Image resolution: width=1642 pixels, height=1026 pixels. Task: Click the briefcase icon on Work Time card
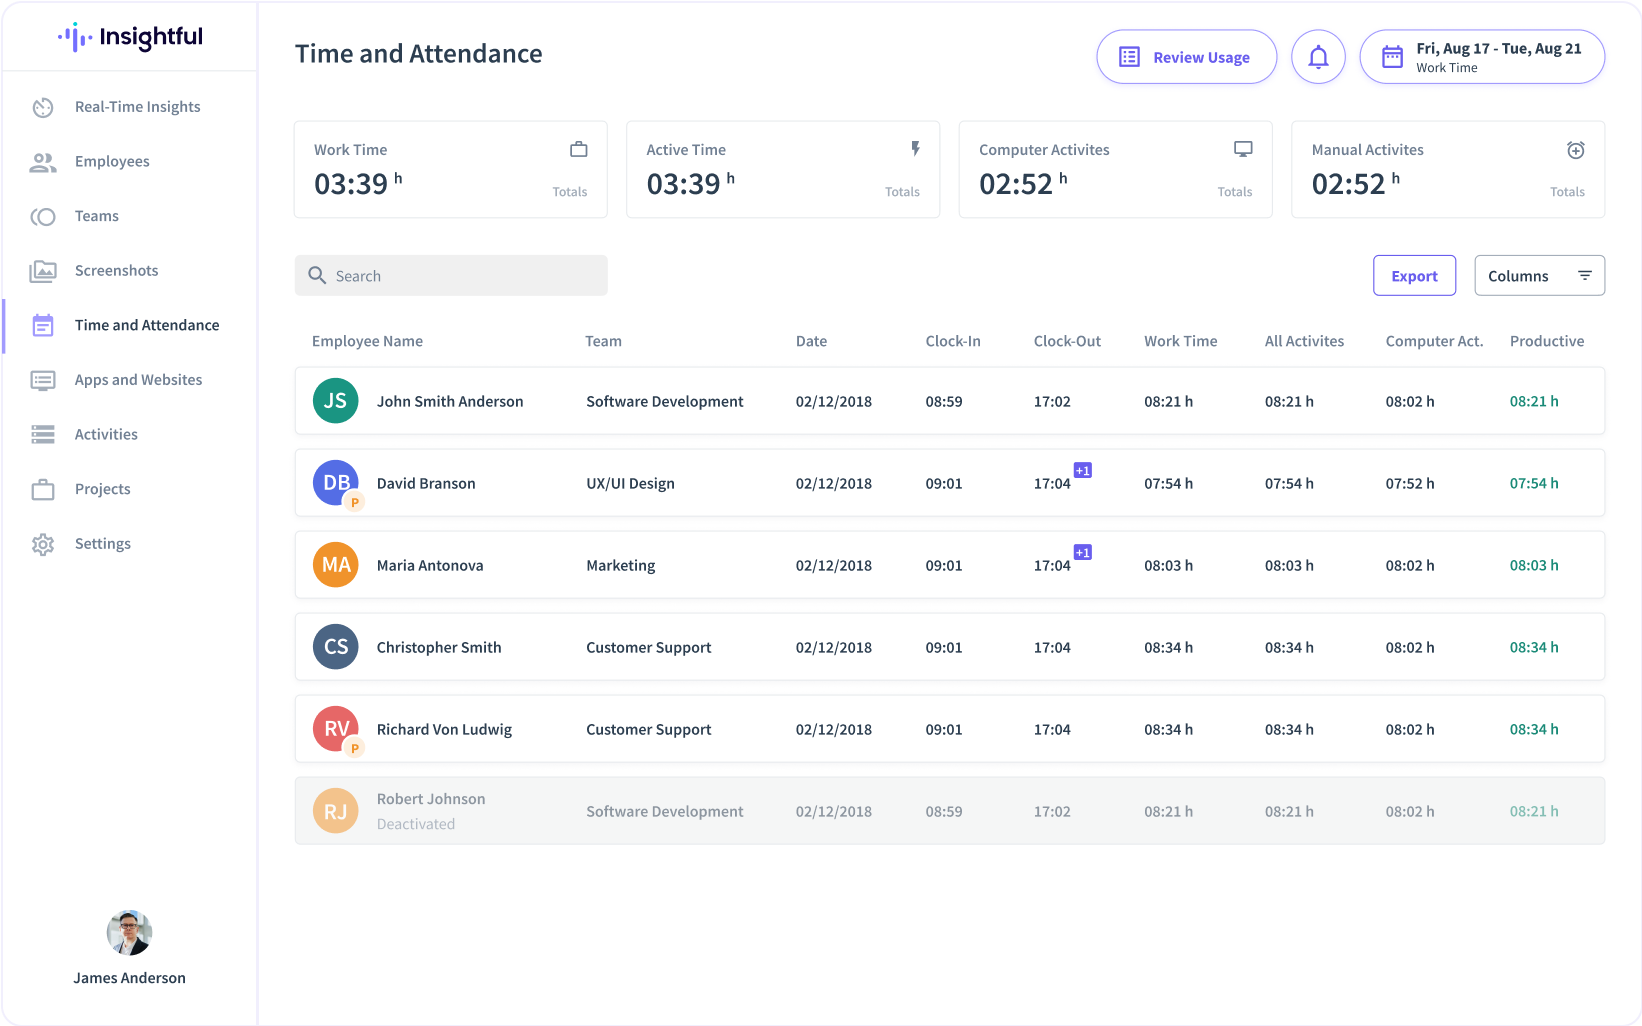579,148
